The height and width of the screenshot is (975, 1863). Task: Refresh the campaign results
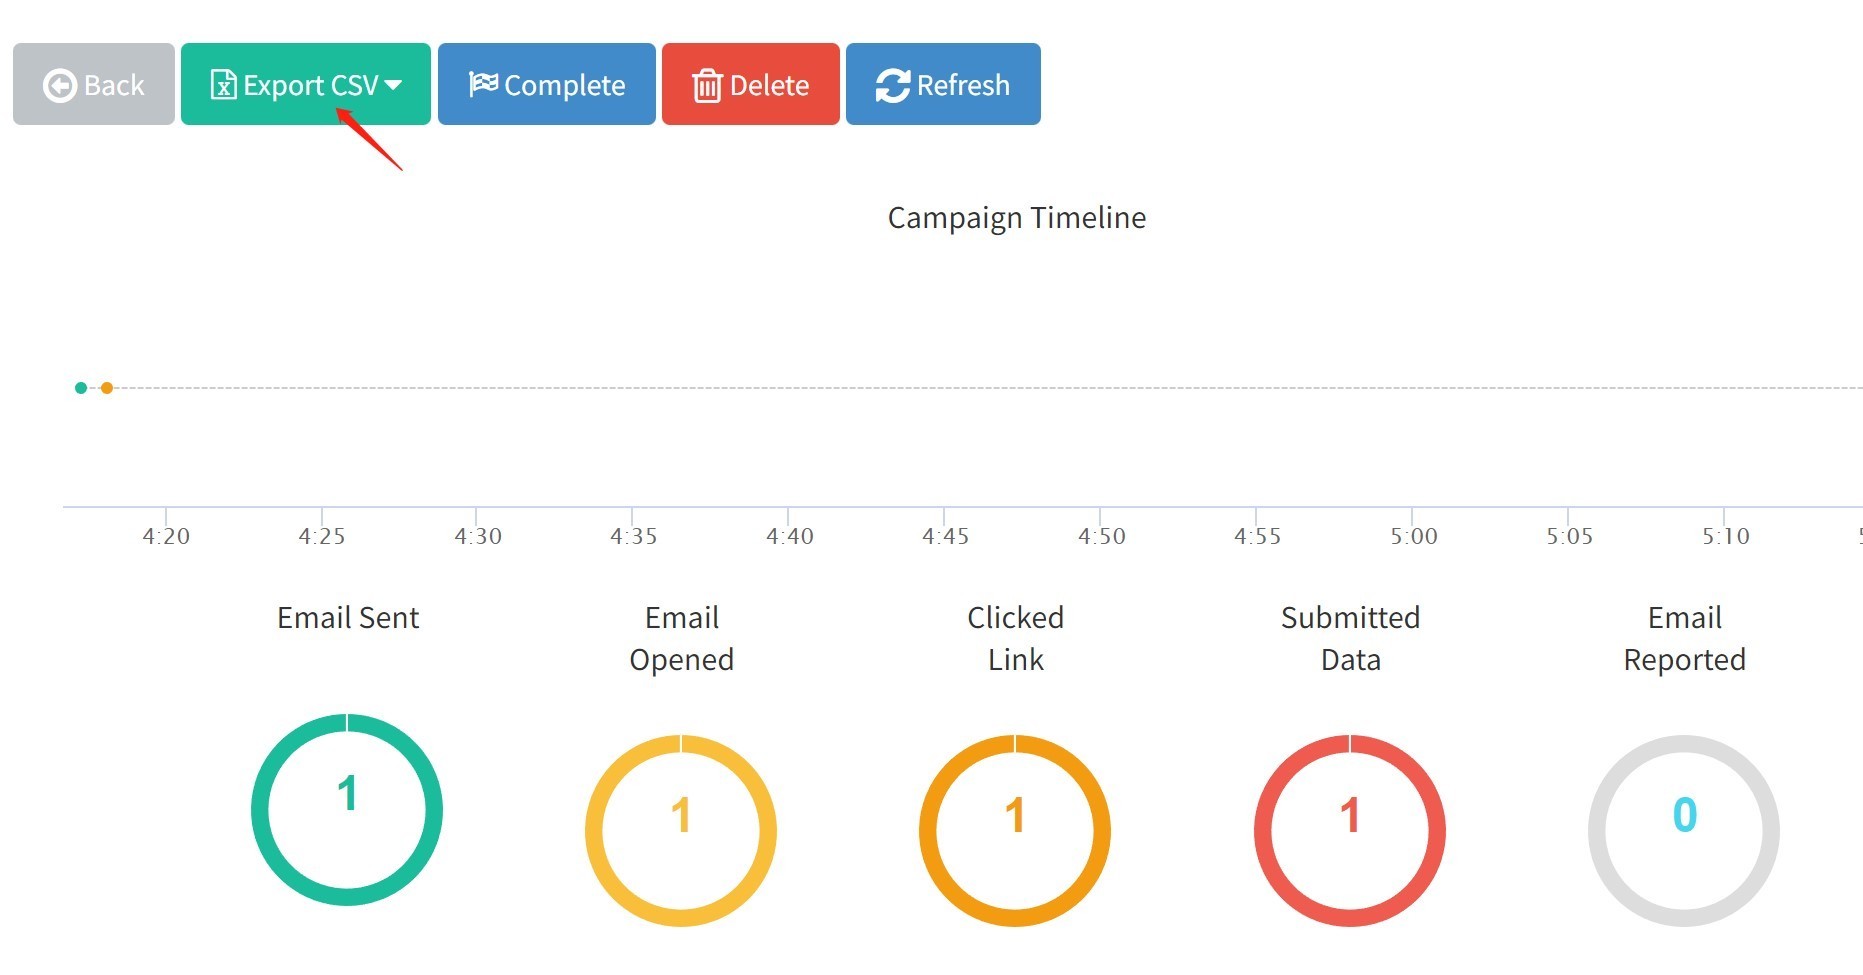click(943, 84)
